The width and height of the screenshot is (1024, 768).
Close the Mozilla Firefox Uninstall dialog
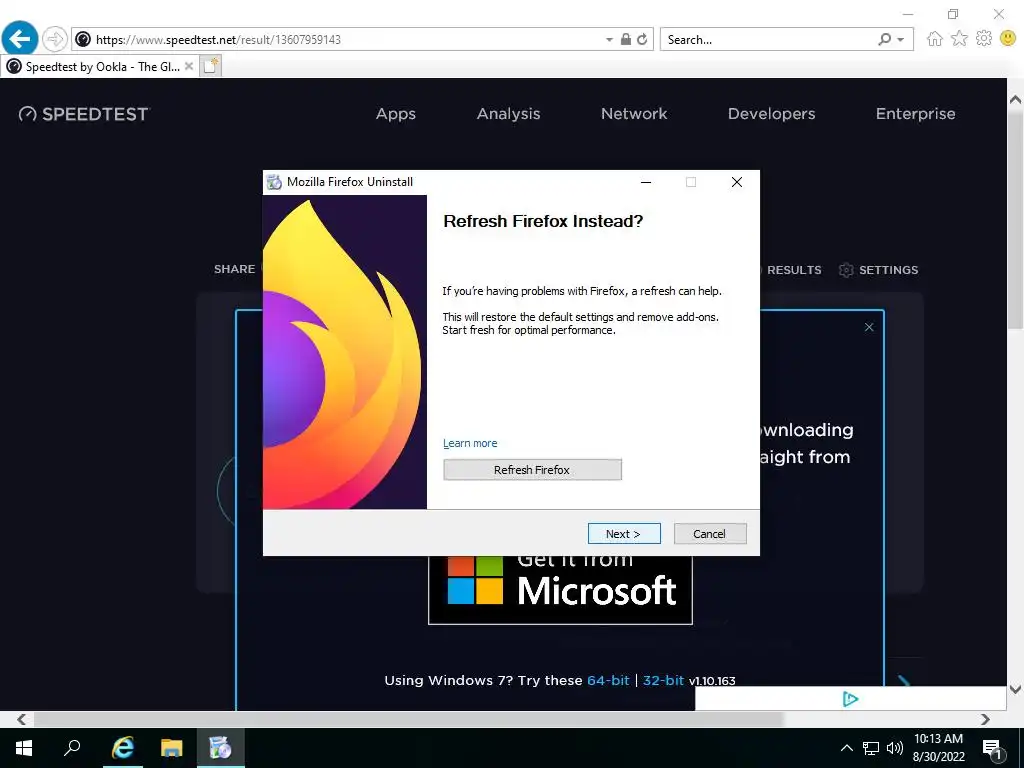pos(737,182)
